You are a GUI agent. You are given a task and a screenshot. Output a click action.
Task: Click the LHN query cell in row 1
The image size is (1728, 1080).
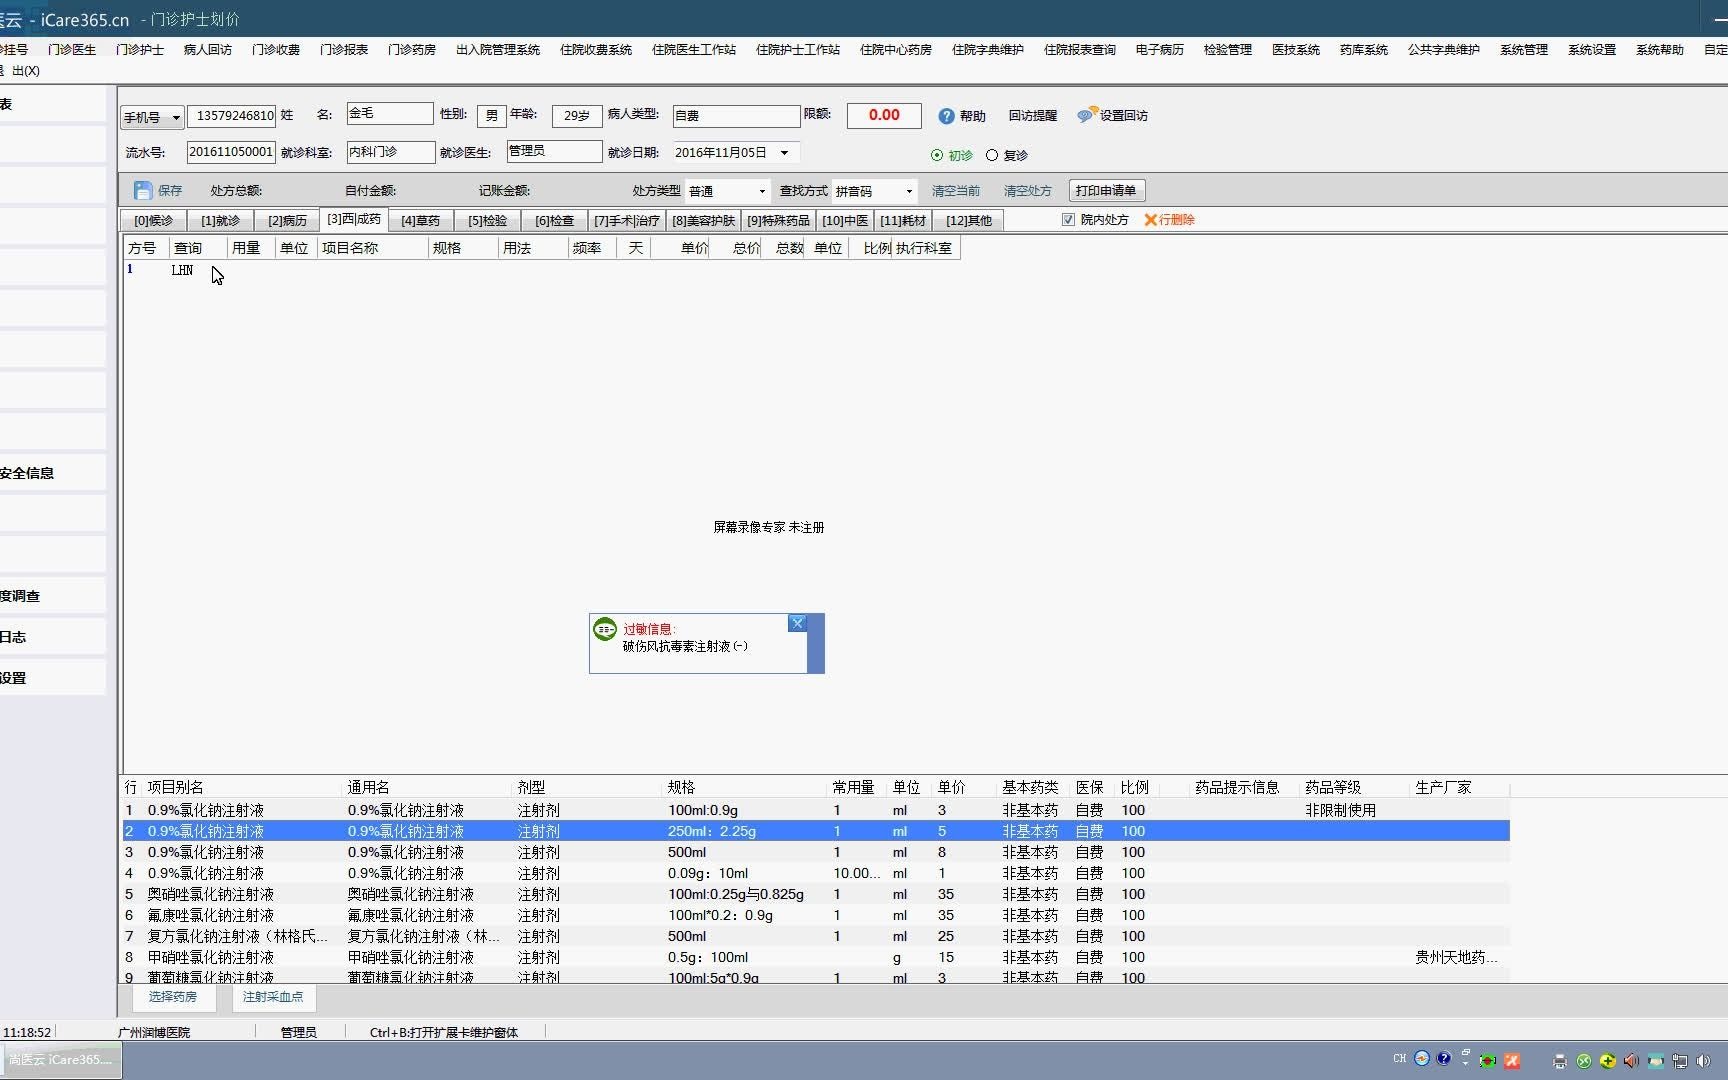(196, 270)
